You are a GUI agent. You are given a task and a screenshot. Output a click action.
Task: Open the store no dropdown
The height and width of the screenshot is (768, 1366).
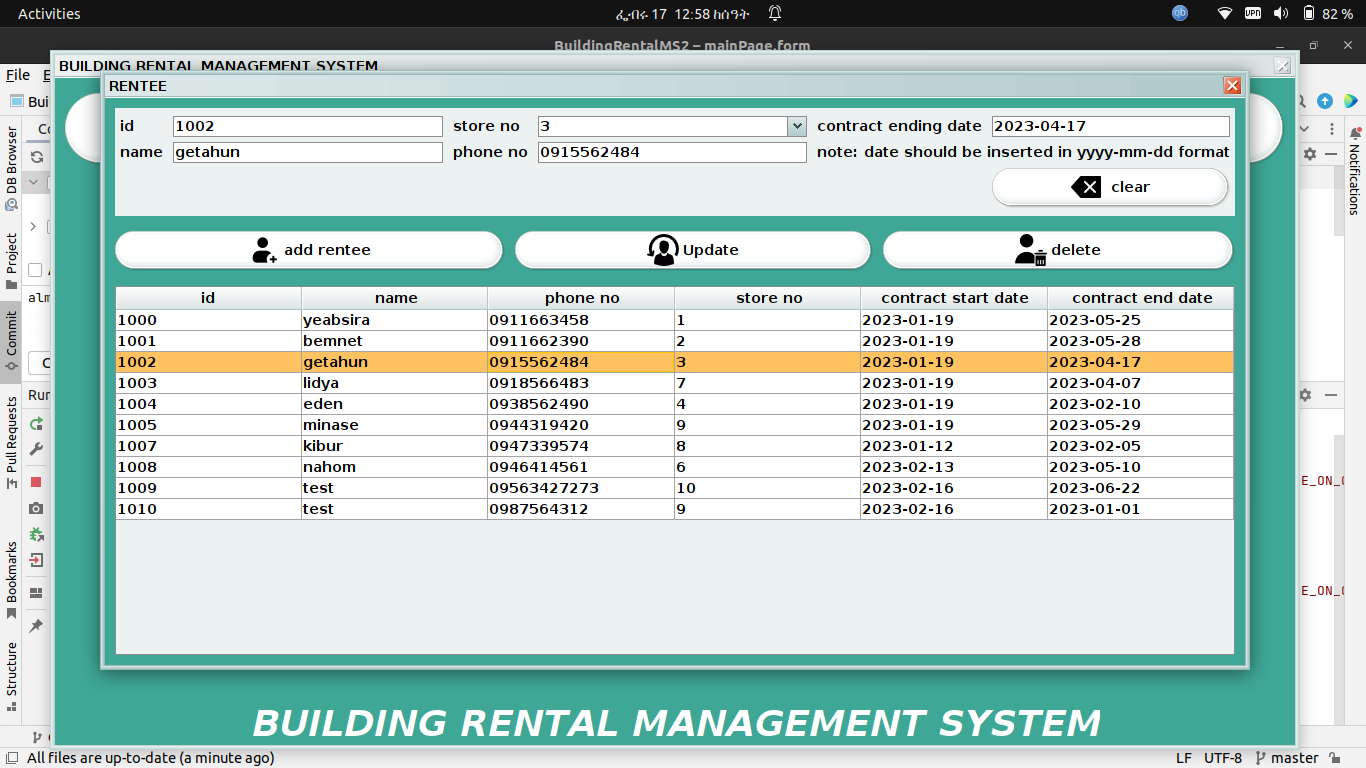(x=797, y=126)
